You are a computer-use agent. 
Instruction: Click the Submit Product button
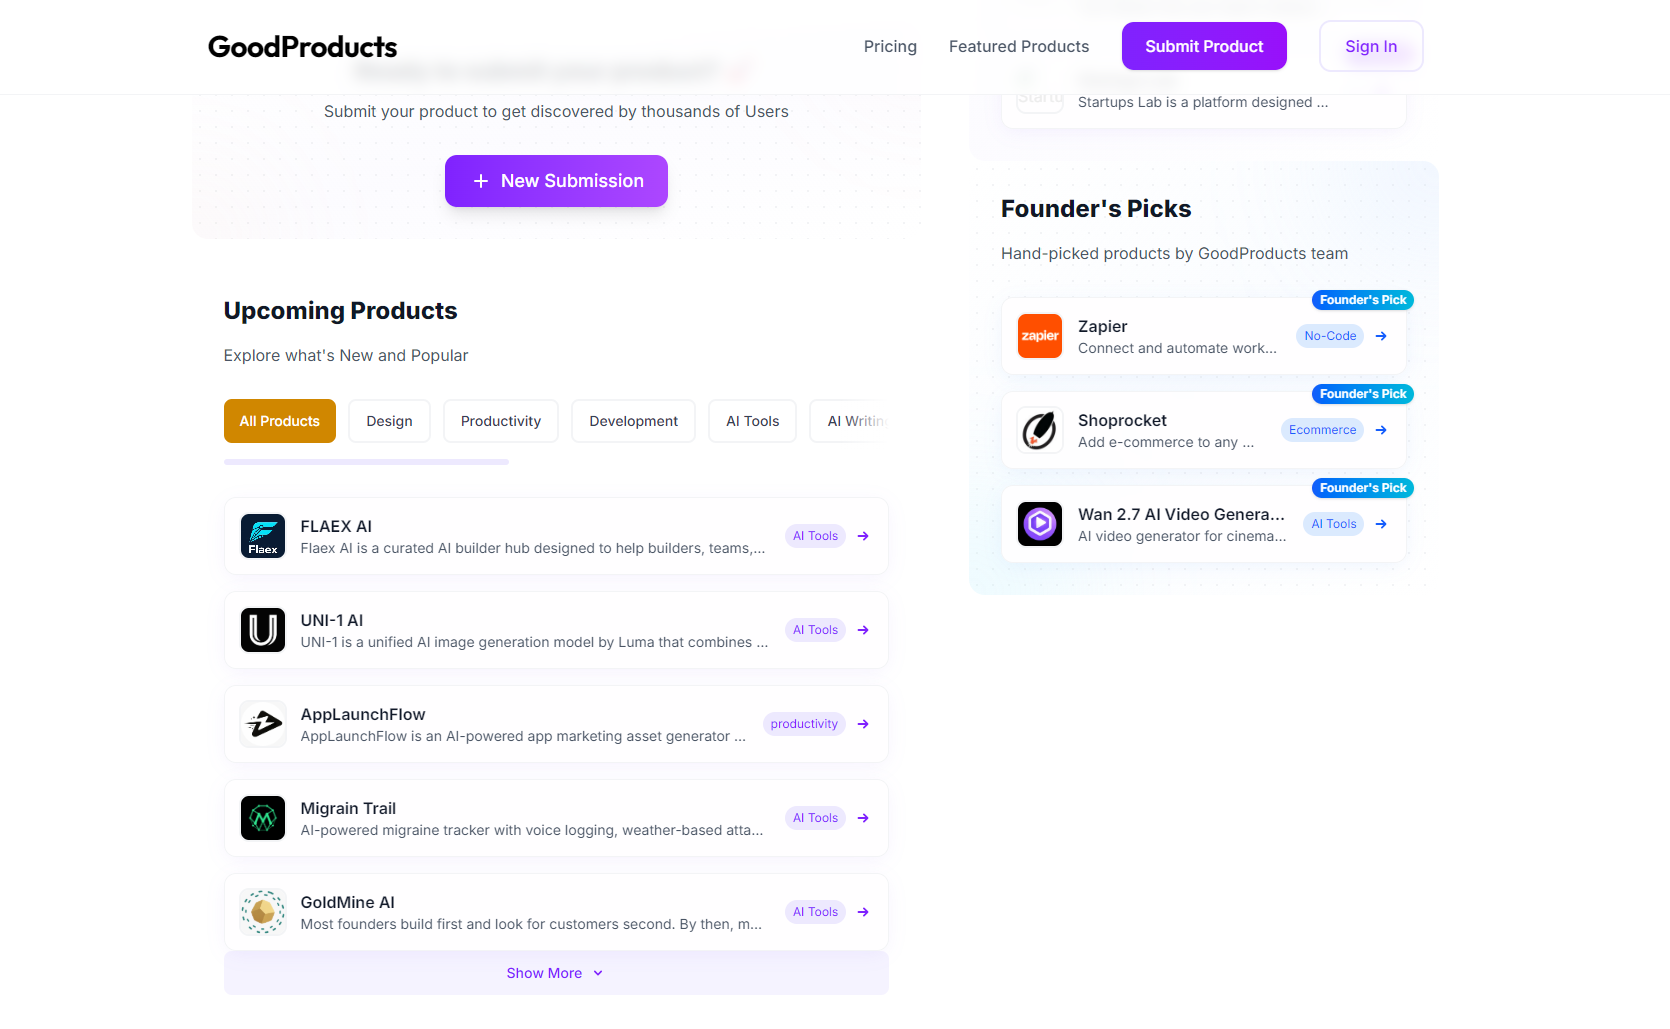coord(1204,46)
